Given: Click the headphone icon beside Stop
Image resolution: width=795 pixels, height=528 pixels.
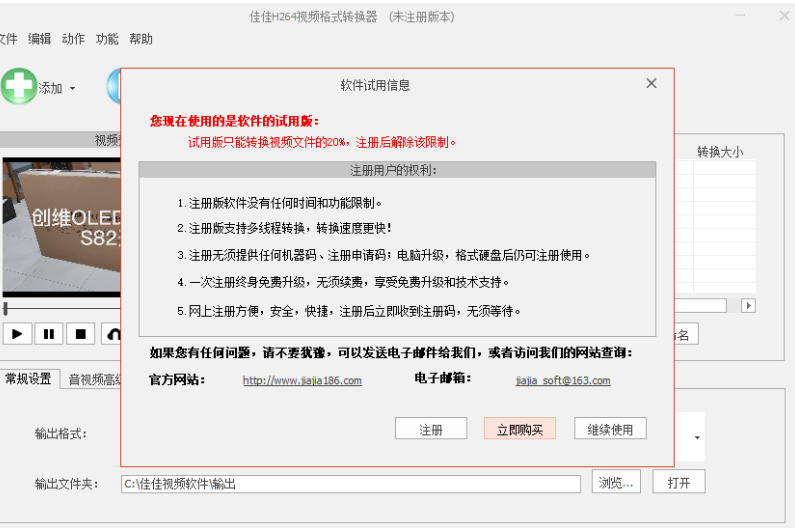Looking at the screenshot, I should [112, 334].
